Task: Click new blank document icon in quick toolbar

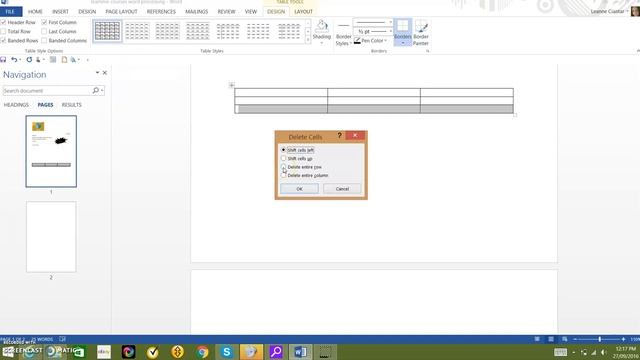Action: 64,60
